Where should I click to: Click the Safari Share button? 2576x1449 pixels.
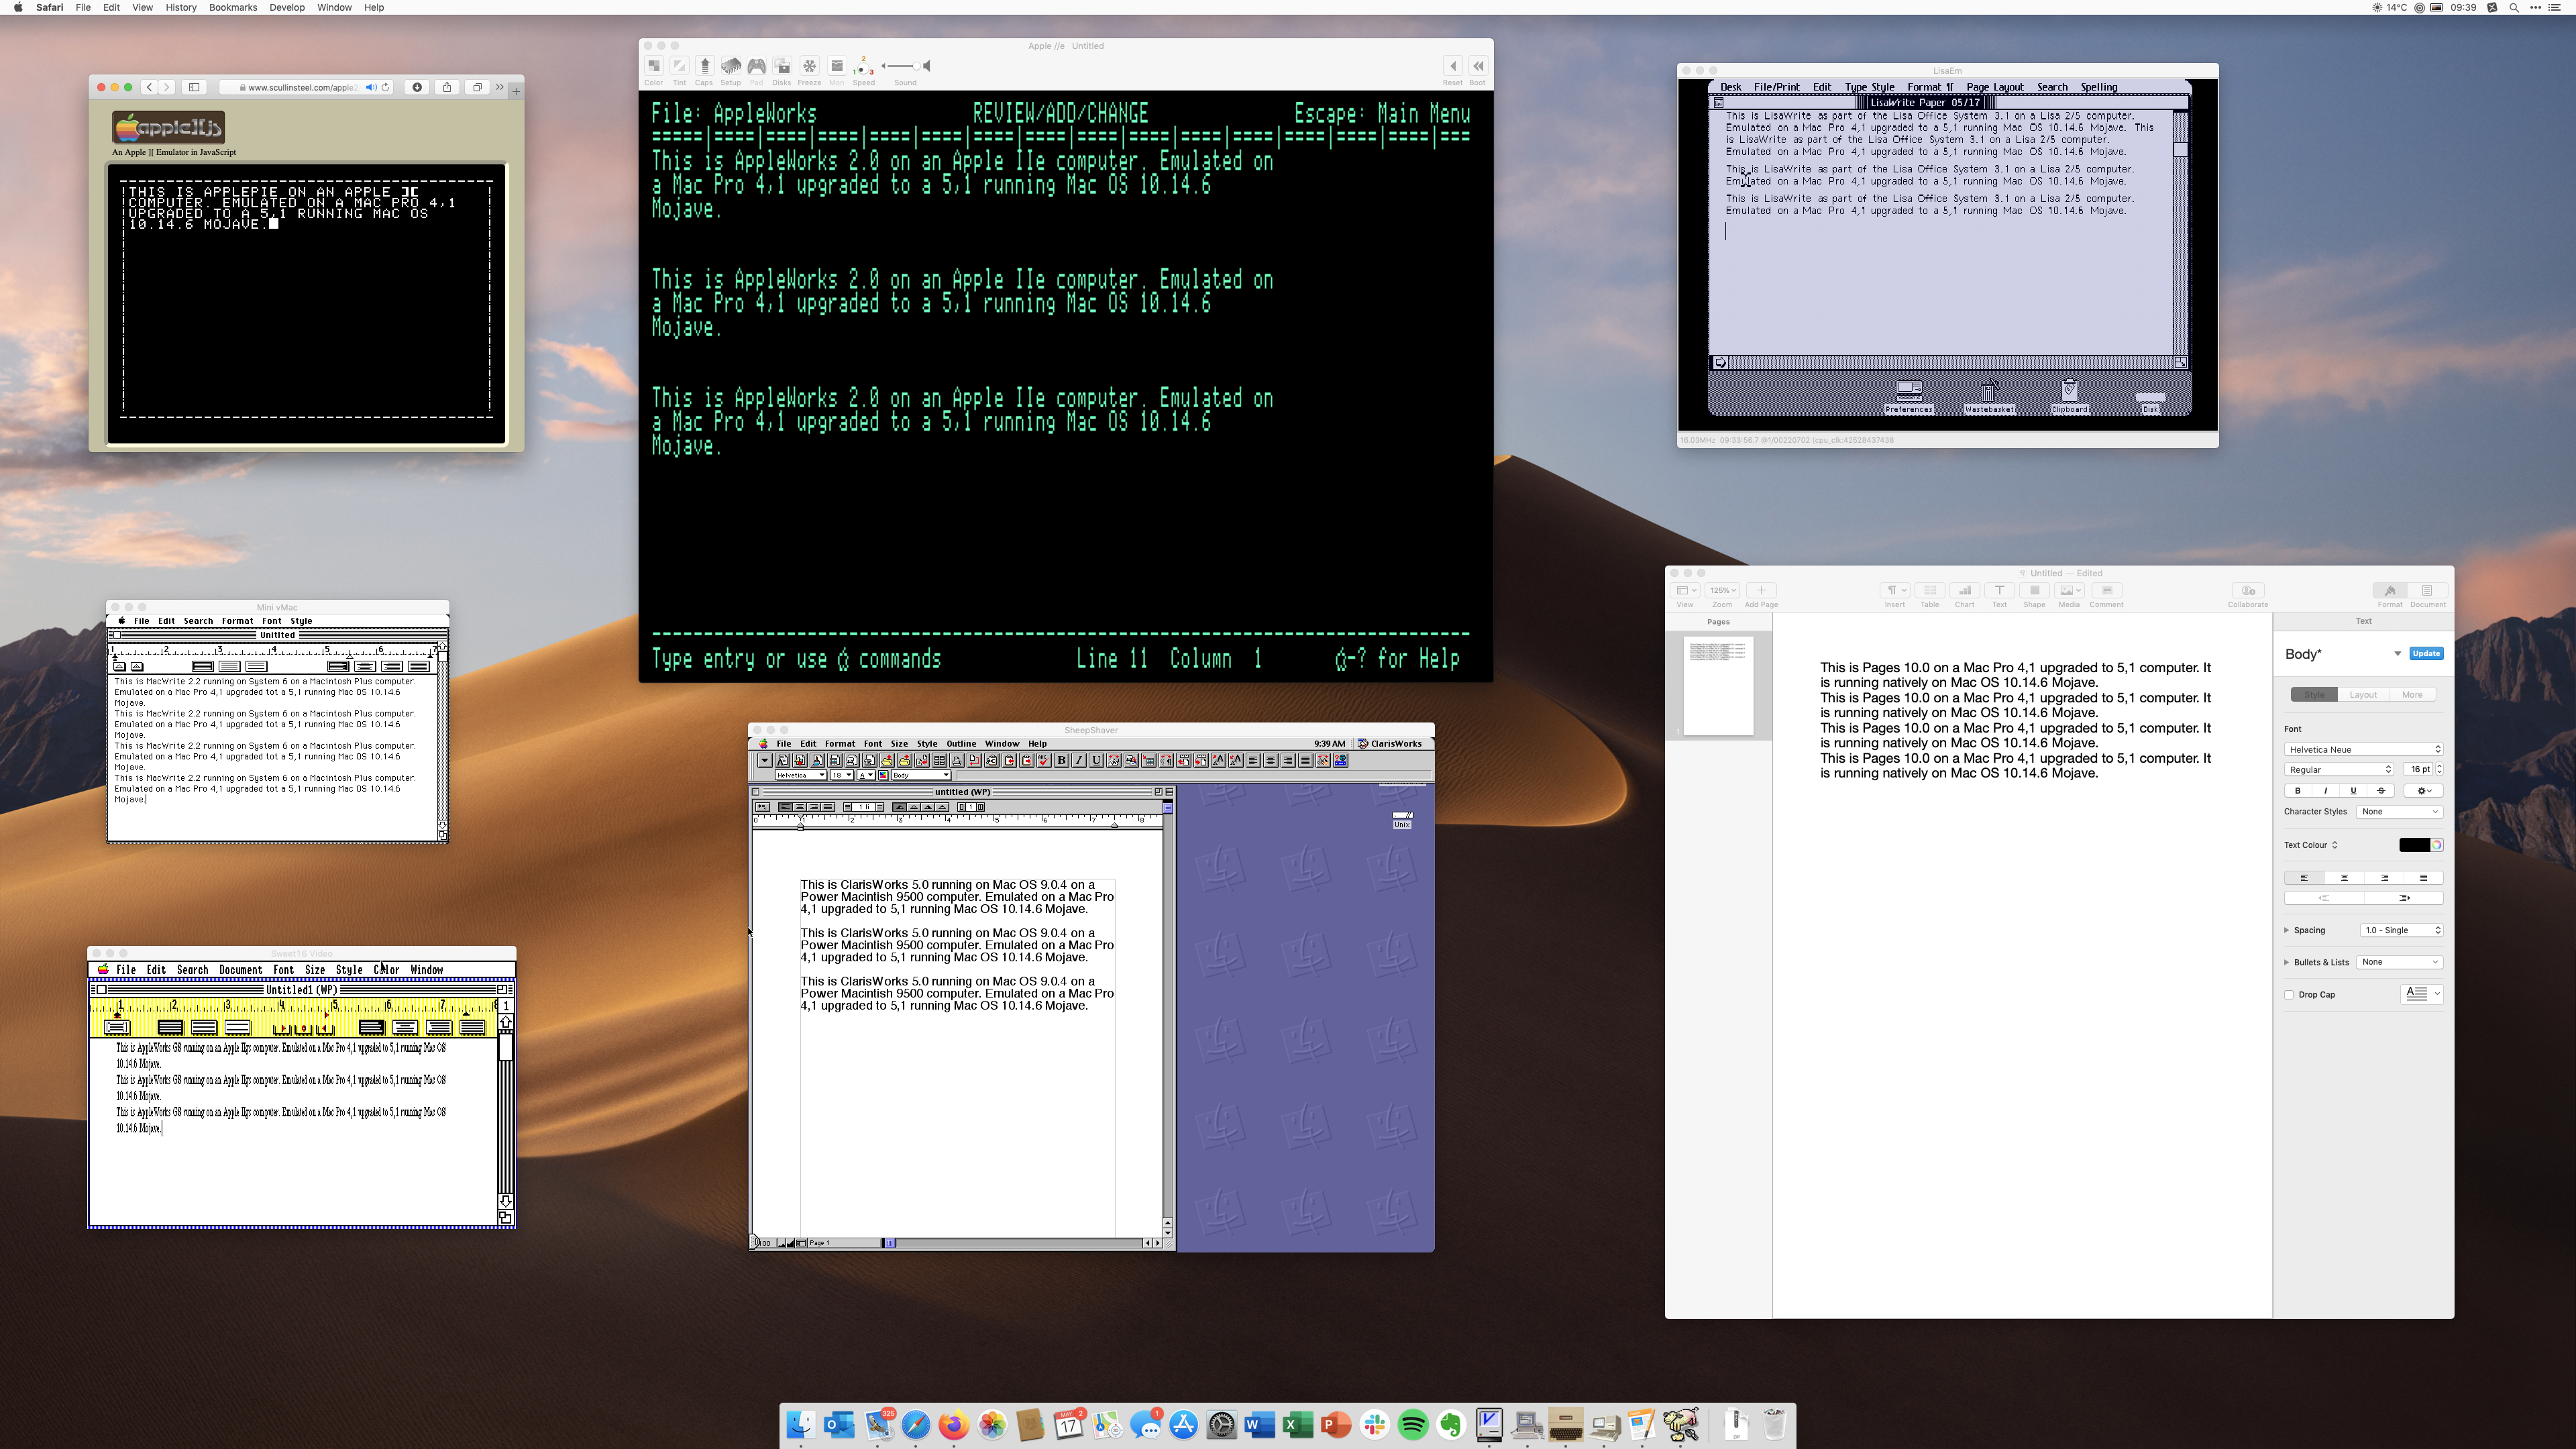(447, 87)
